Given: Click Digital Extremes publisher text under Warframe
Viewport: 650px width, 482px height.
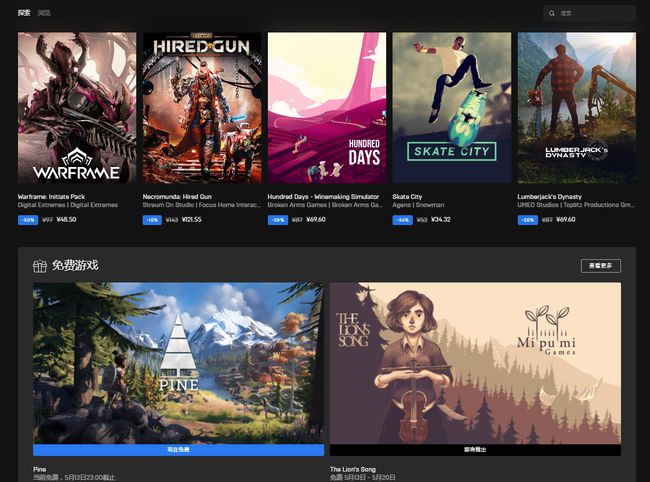Looking at the screenshot, I should (x=68, y=205).
